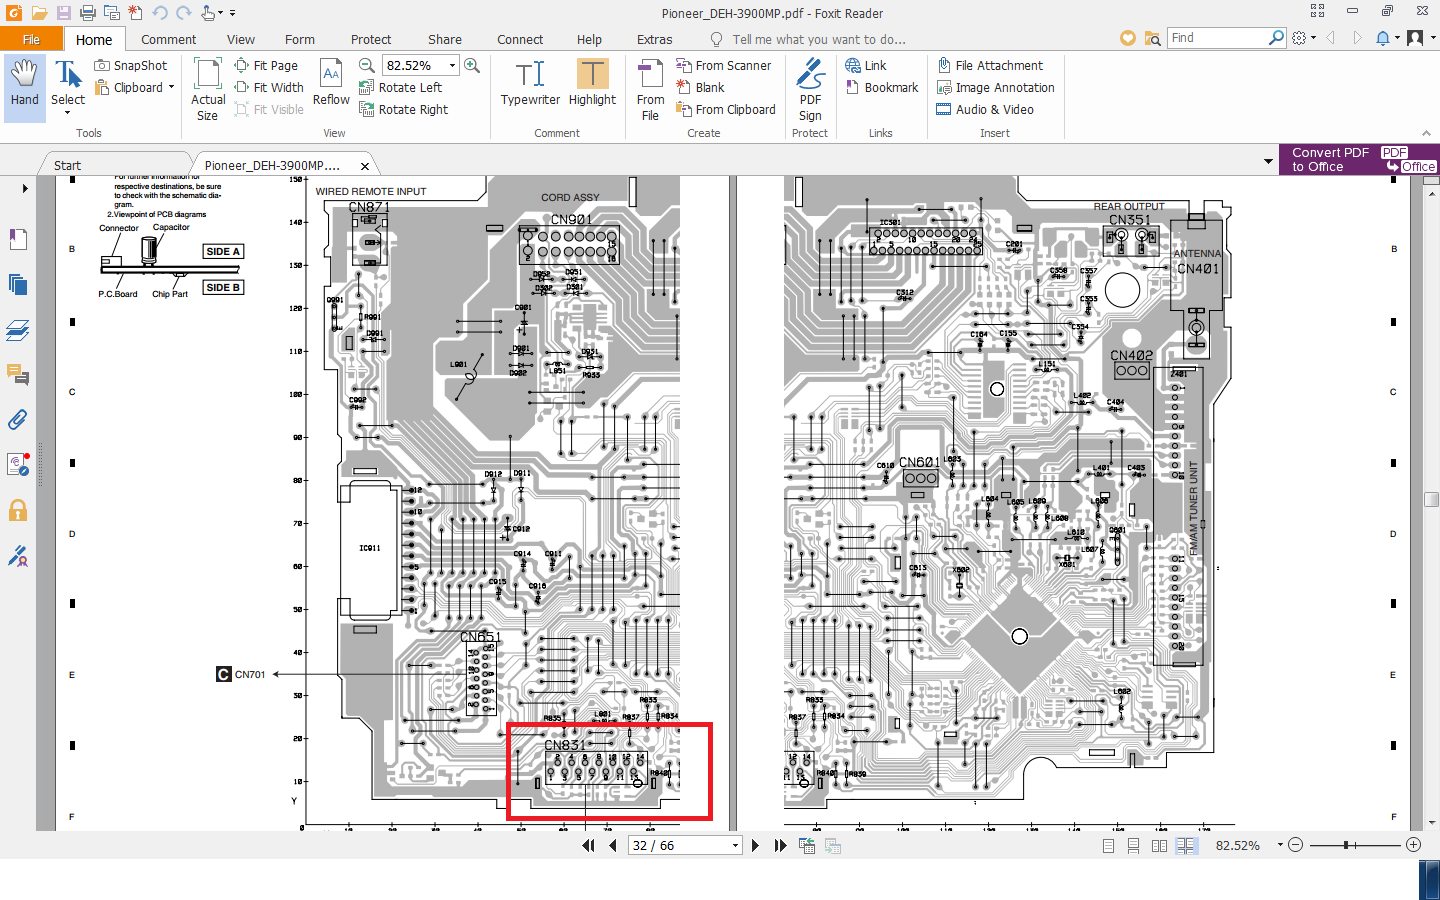Rotate the page right
Image resolution: width=1440 pixels, height=900 pixels.
404,109
